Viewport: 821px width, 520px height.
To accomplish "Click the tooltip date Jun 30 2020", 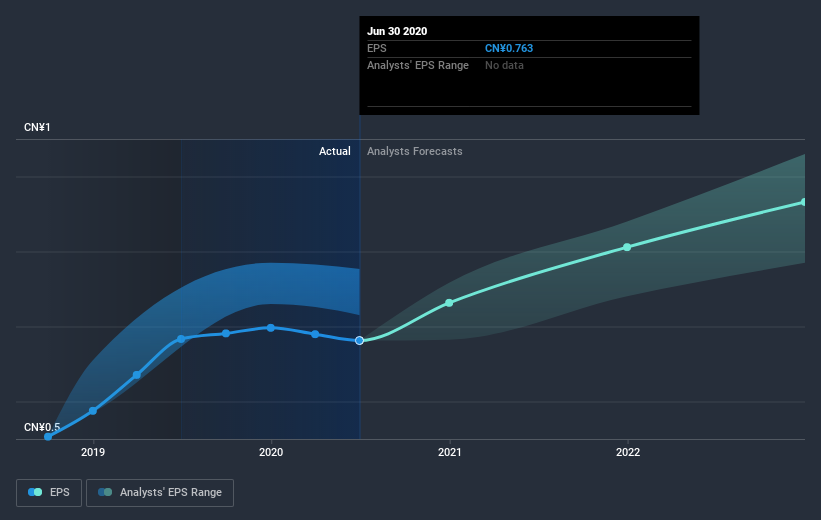I will click(x=397, y=31).
